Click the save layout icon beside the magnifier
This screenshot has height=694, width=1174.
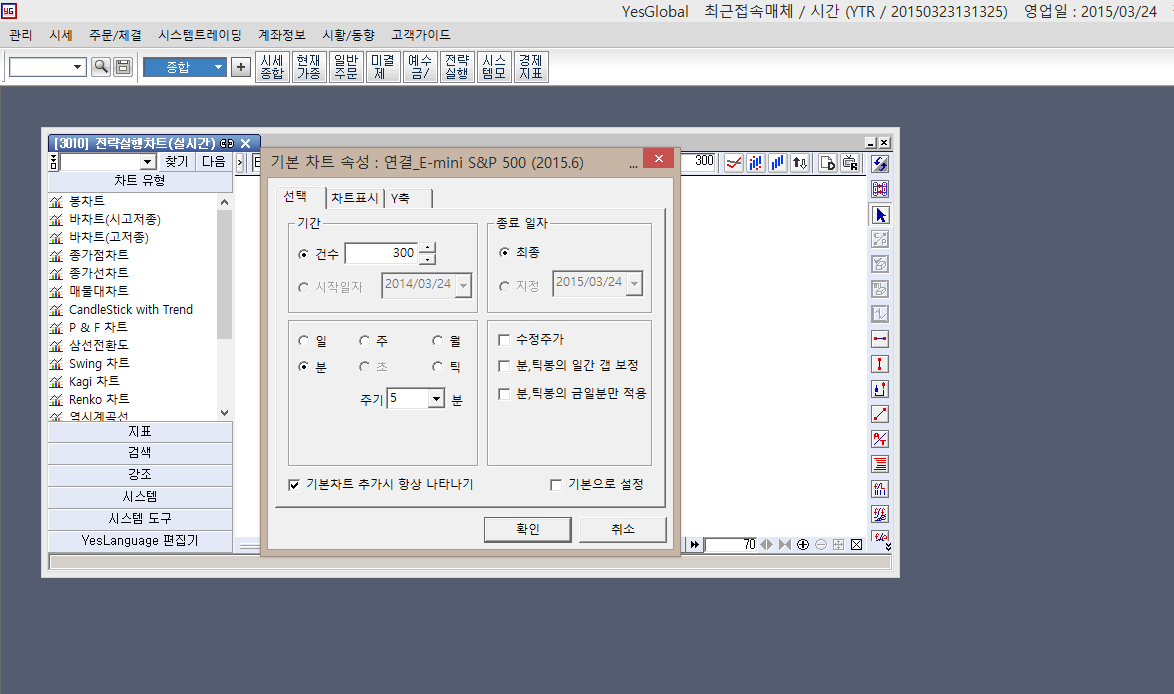[x=123, y=67]
